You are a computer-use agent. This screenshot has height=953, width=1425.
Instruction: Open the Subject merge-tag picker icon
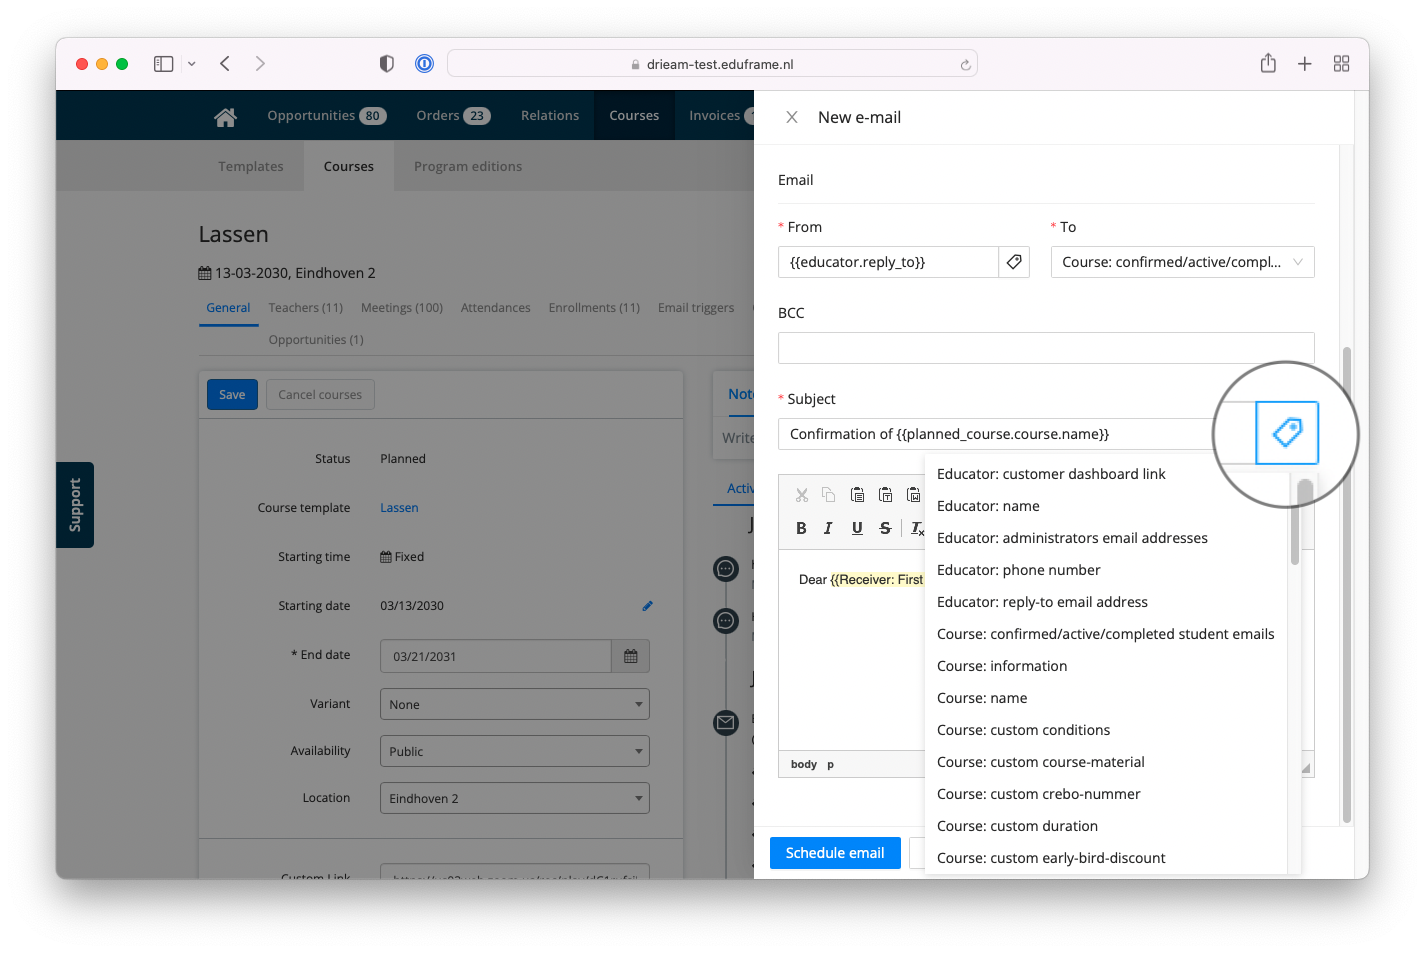pos(1287,433)
